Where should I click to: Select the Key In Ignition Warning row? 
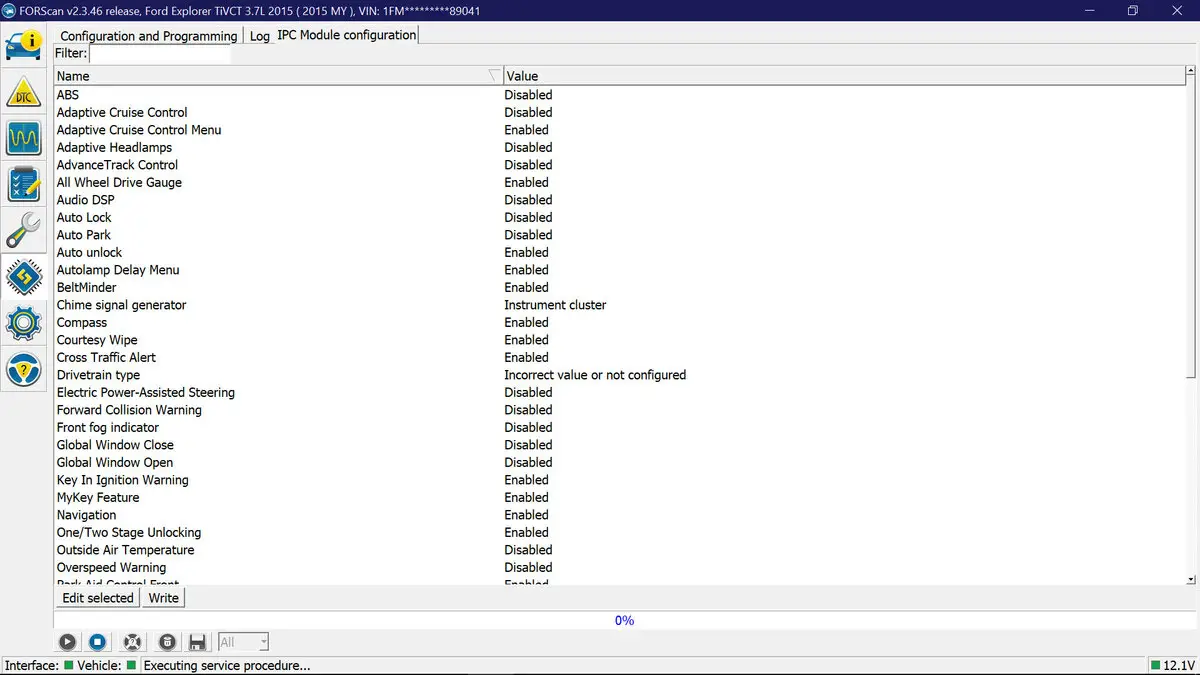(x=619, y=480)
